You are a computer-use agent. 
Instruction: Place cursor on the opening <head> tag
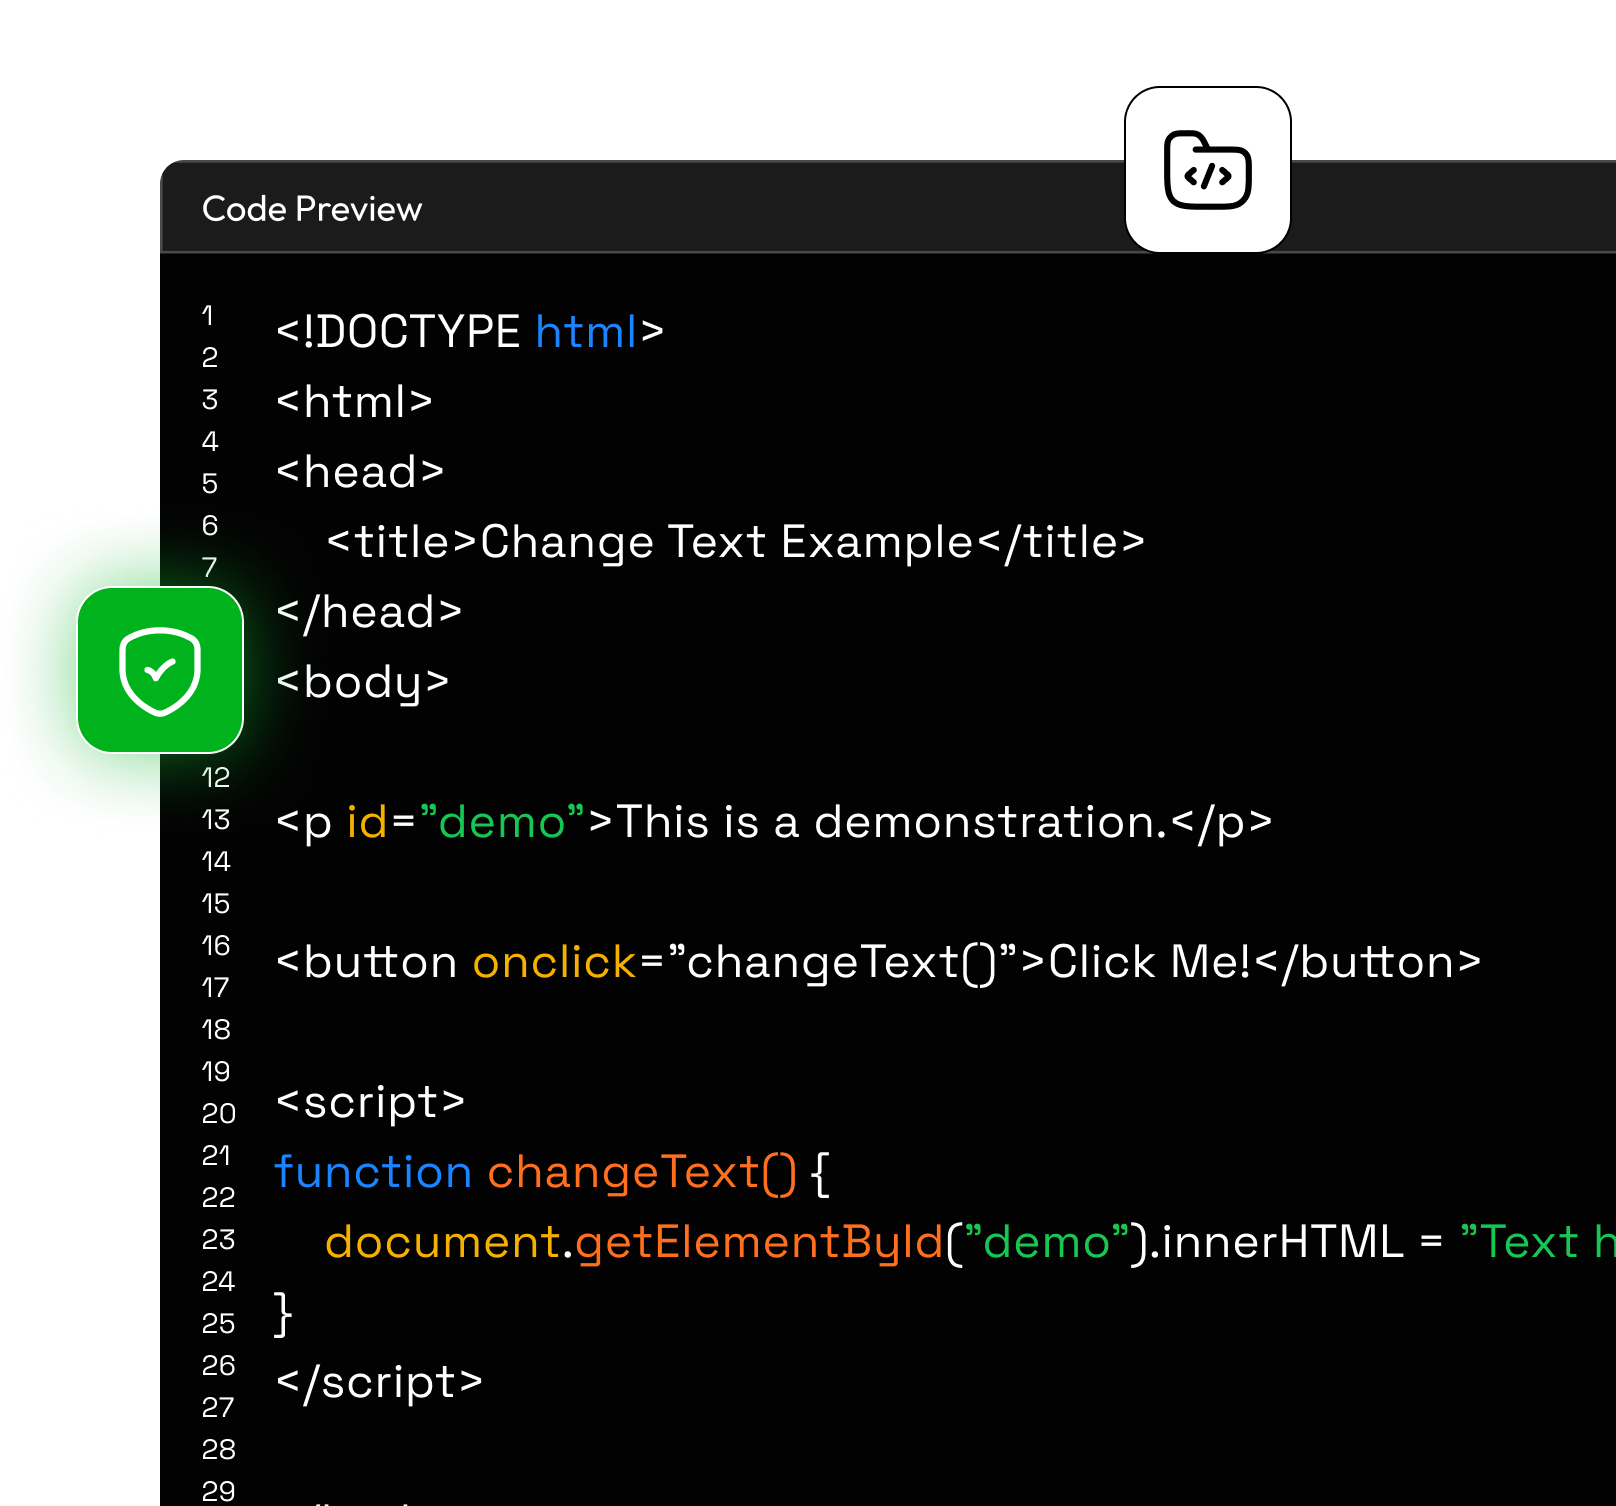click(360, 472)
